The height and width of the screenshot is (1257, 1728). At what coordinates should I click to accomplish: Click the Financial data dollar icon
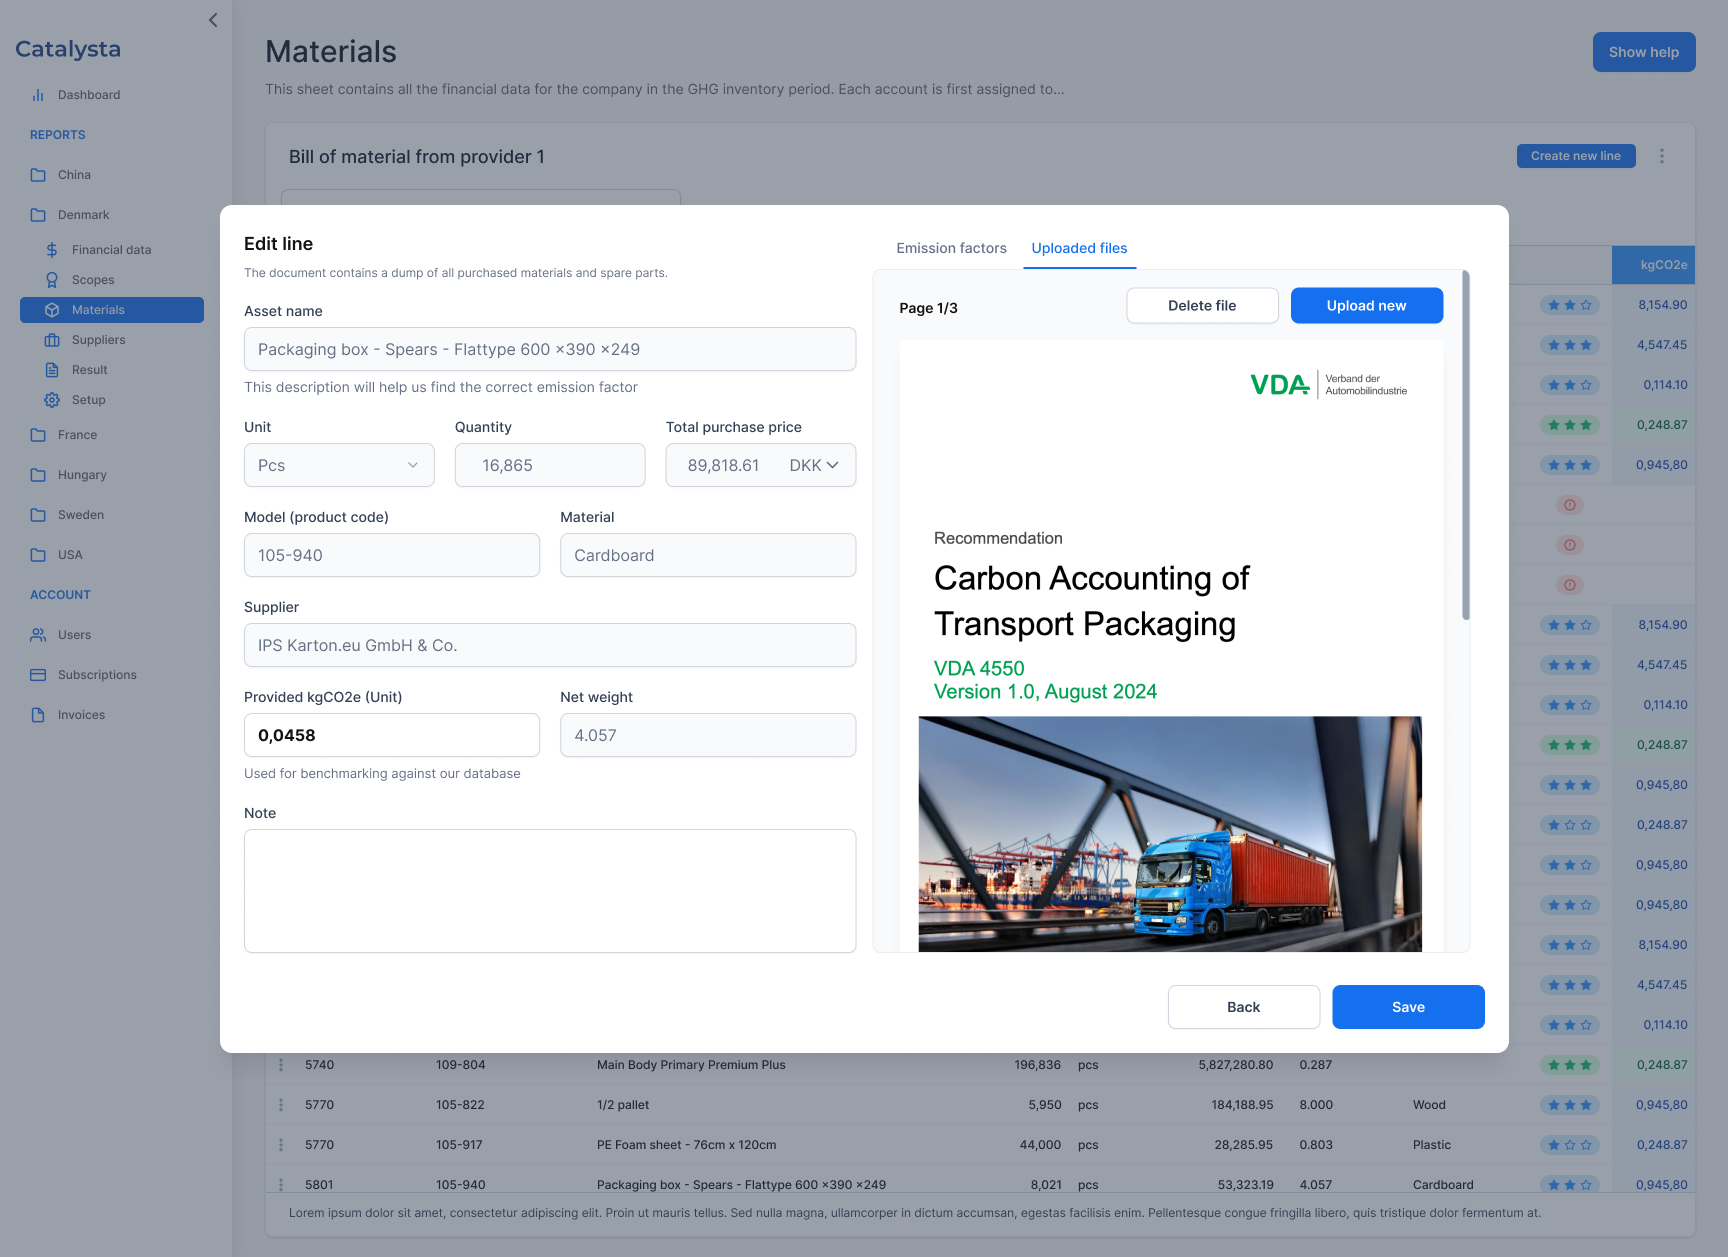click(x=52, y=250)
